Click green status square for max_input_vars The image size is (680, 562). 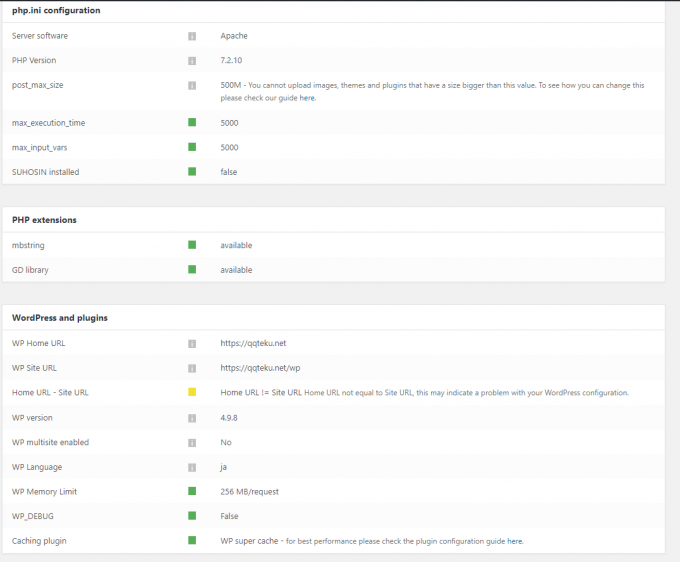pos(192,147)
